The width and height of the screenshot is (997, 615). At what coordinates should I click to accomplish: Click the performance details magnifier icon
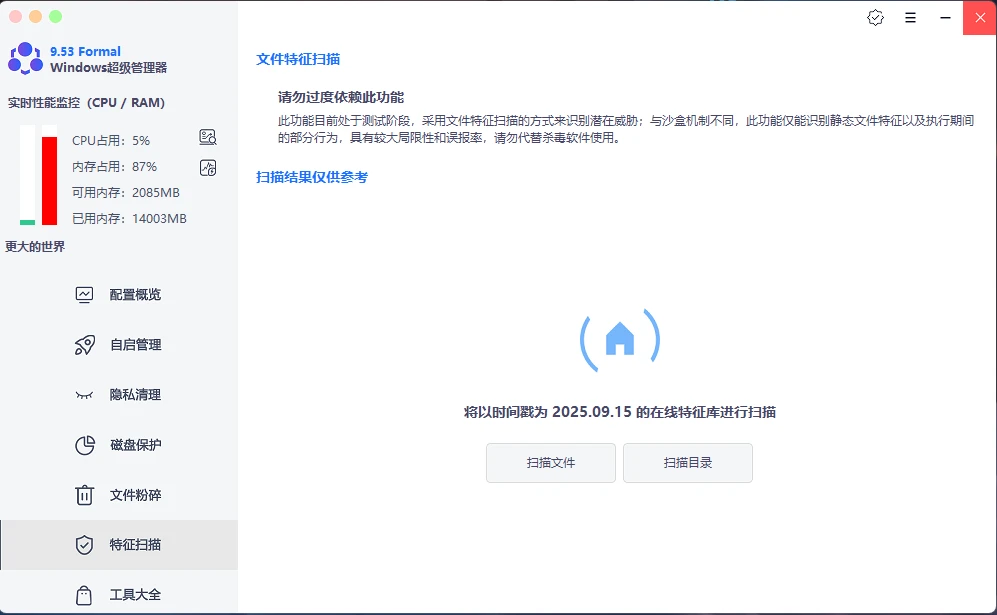coord(207,137)
